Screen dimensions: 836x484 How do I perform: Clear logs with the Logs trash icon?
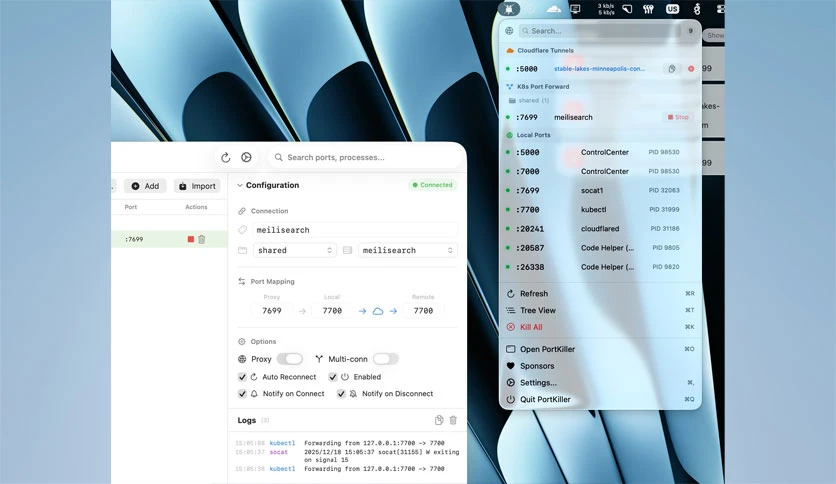pyautogui.click(x=453, y=420)
